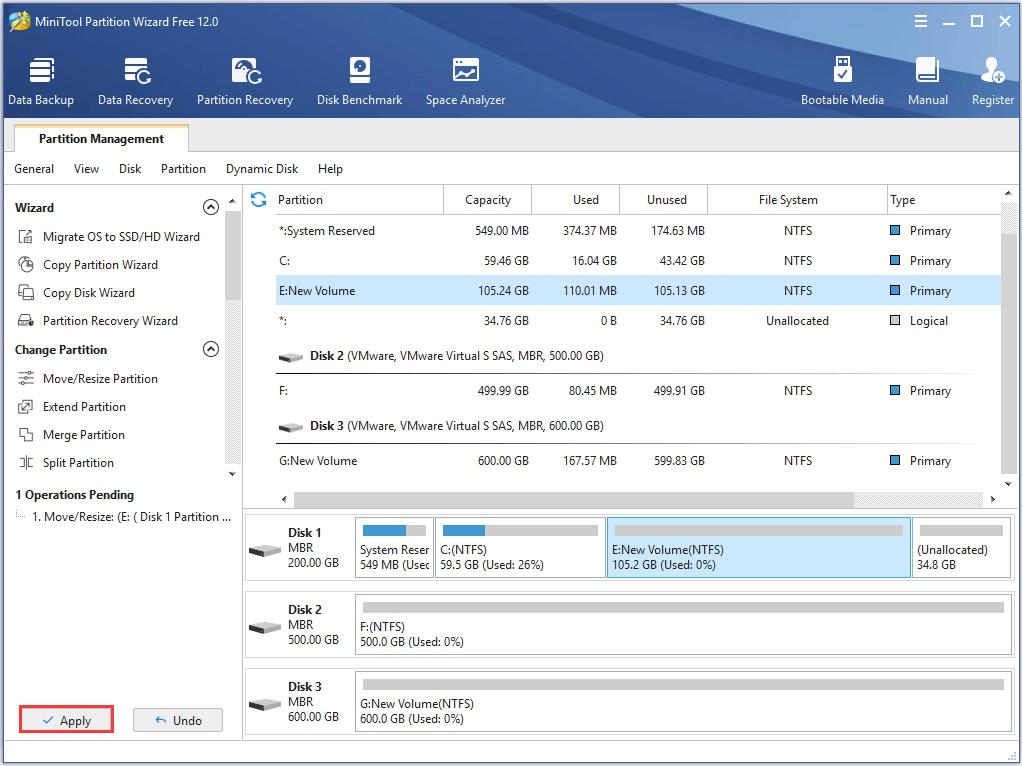Select Disk 2 header row in list

637,356
